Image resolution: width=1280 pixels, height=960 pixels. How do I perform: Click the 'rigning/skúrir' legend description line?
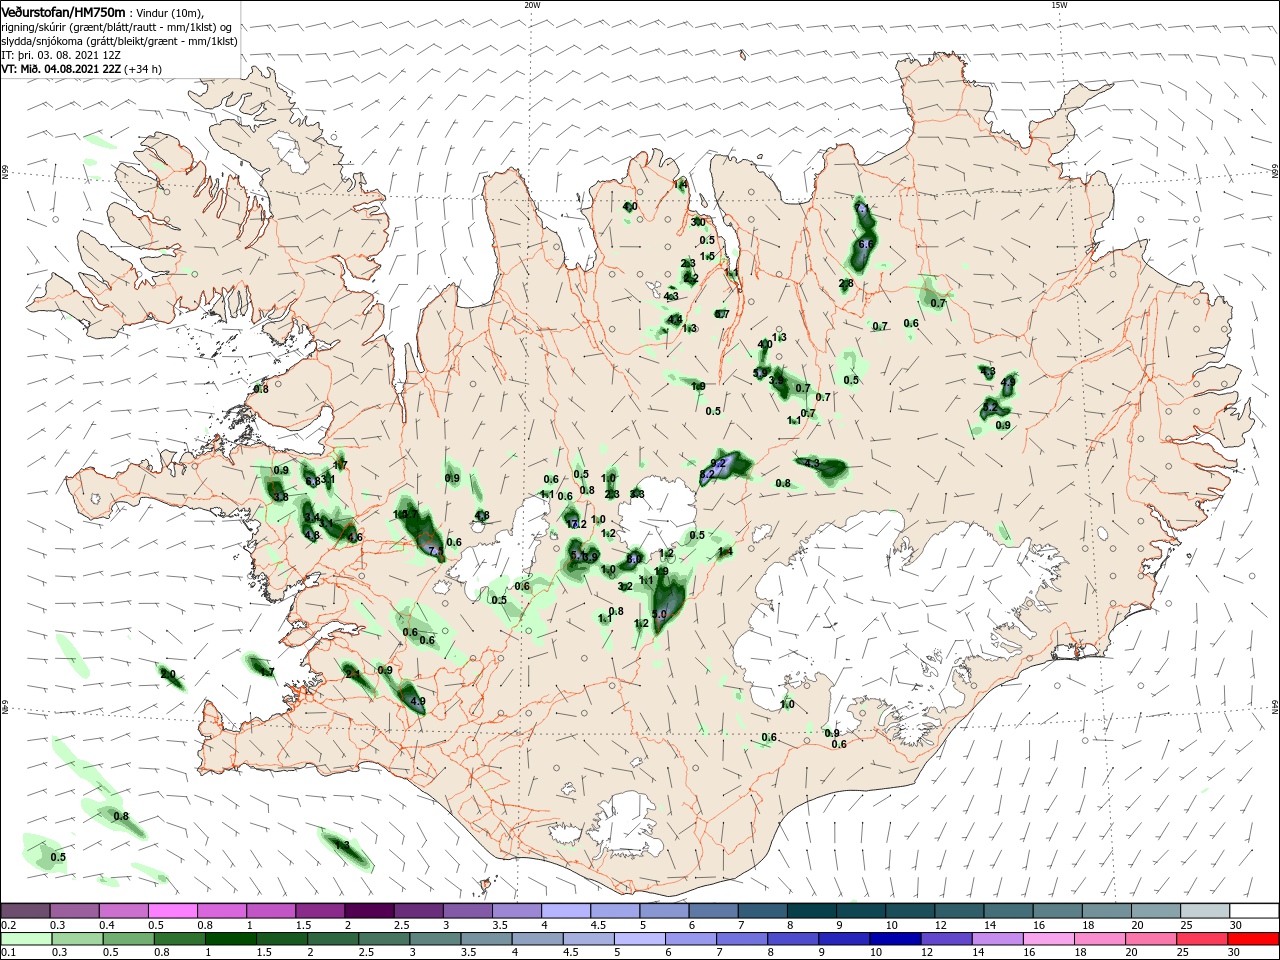click(117, 27)
